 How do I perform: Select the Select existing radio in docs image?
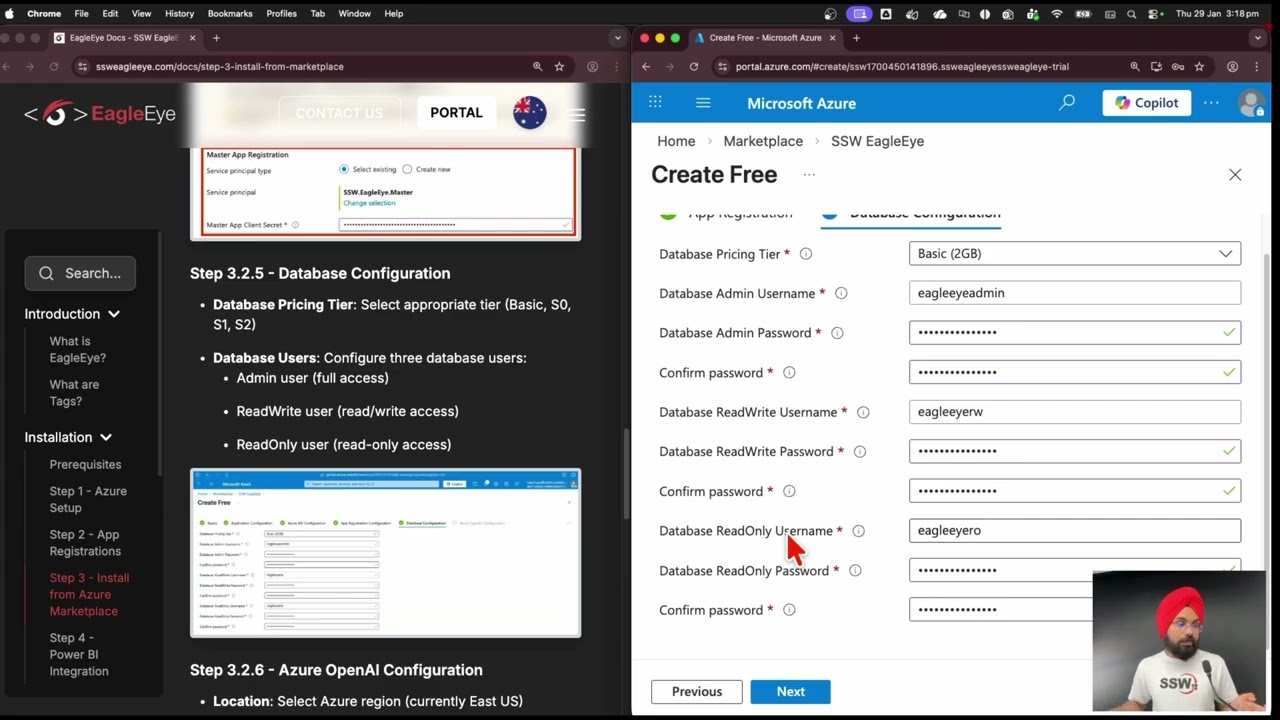pyautogui.click(x=344, y=169)
